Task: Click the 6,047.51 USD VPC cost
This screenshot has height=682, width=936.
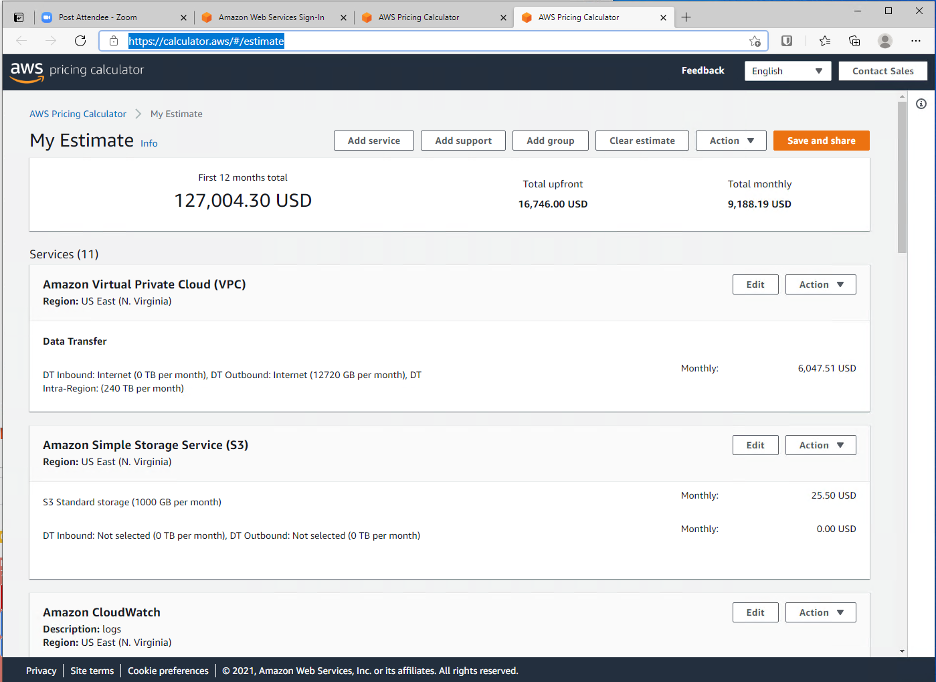Action: (x=827, y=368)
